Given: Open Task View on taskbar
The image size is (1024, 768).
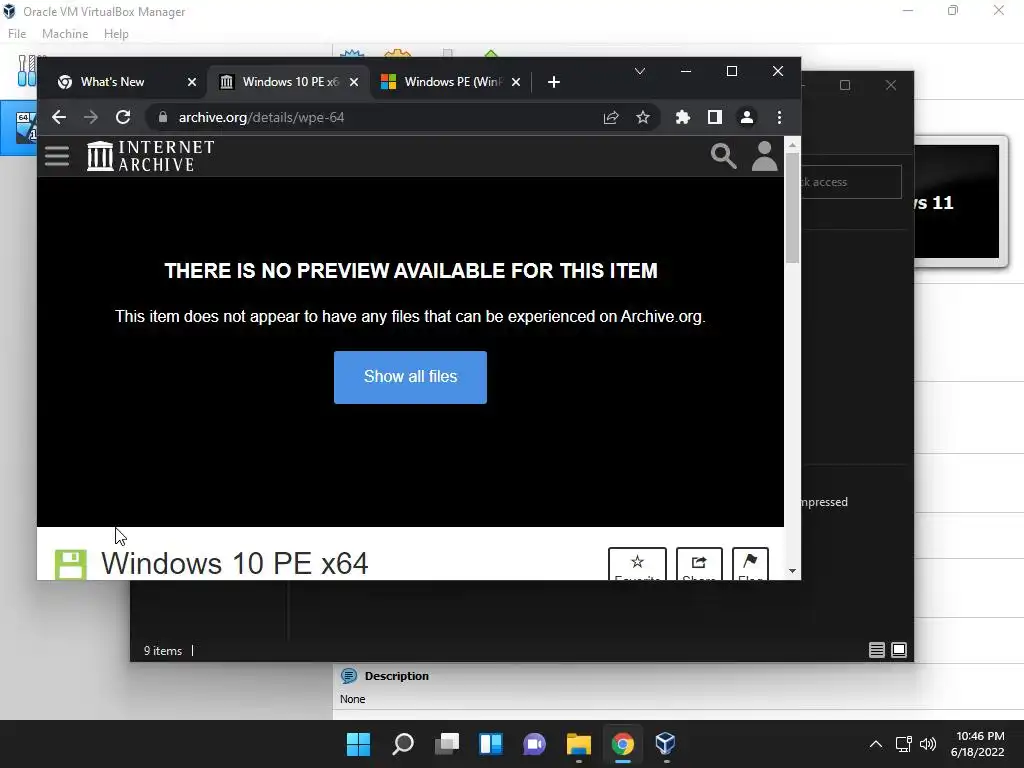Looking at the screenshot, I should tap(447, 744).
